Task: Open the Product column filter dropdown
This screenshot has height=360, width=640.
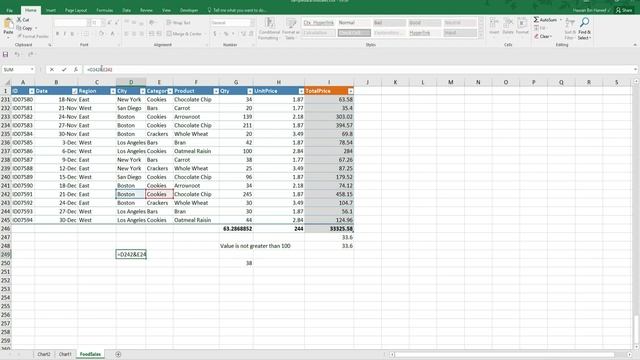Action: [x=216, y=91]
